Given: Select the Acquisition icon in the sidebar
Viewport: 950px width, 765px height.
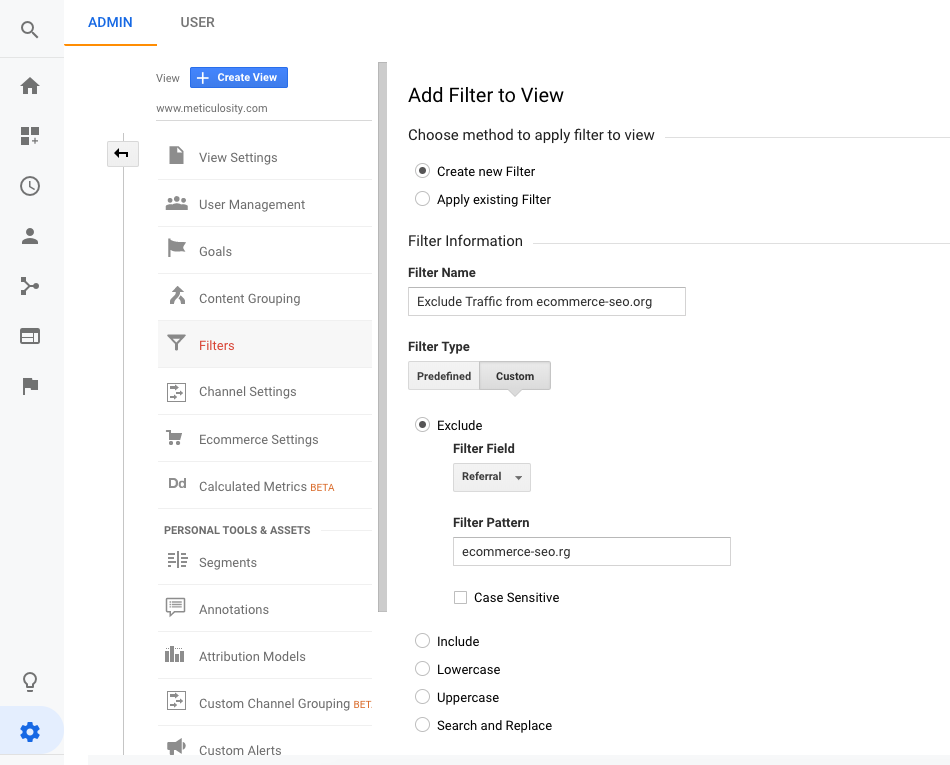Looking at the screenshot, I should [x=29, y=286].
